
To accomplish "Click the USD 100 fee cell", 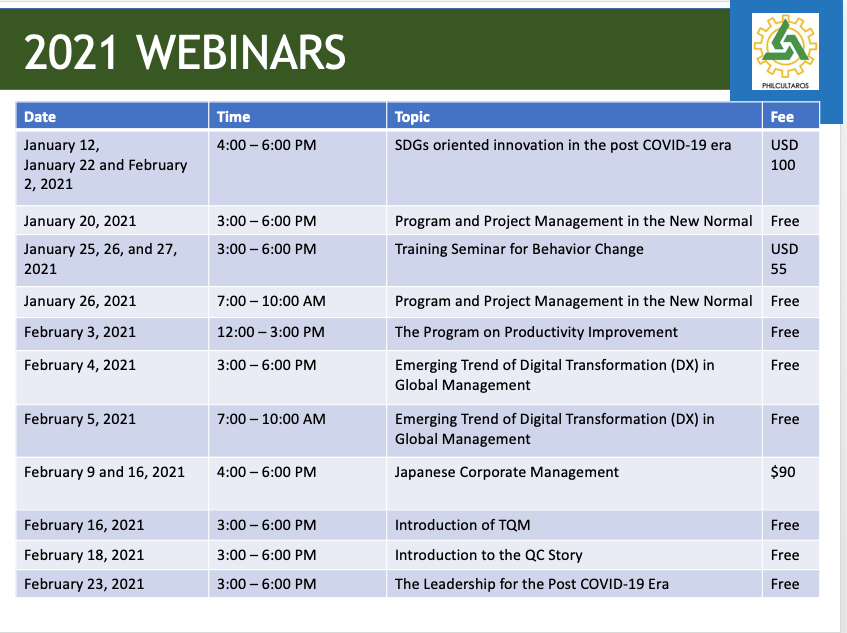I will coord(783,155).
